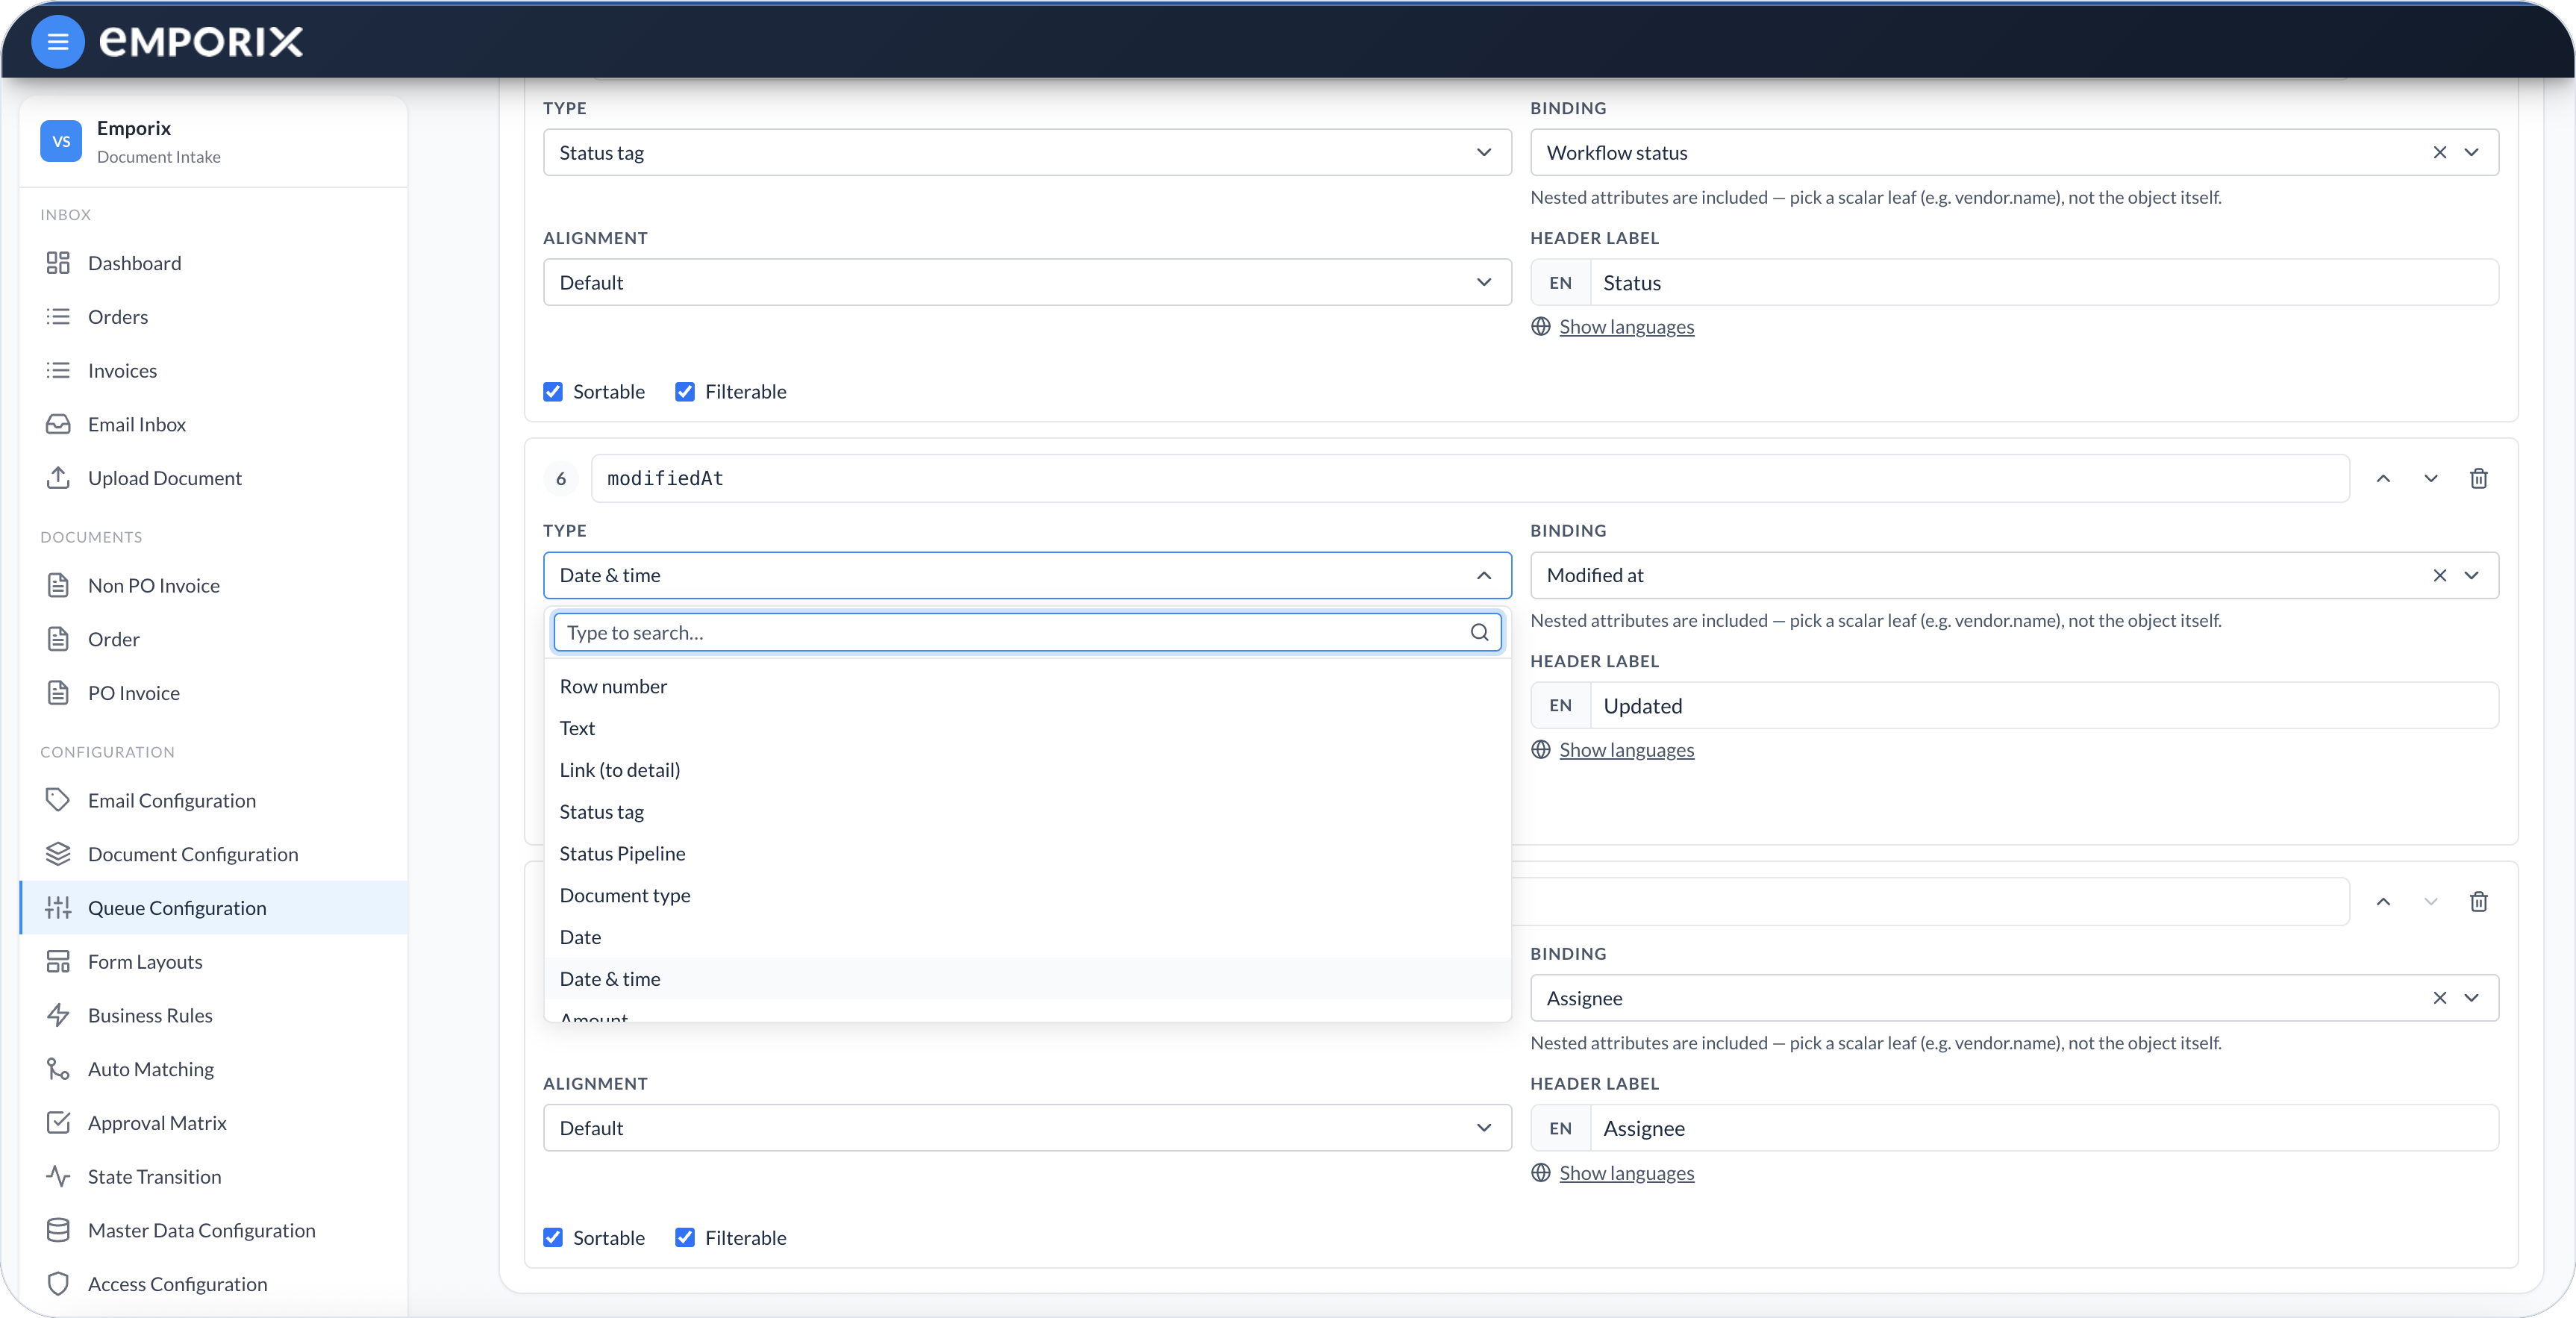The image size is (2576, 1318).
Task: Move the Assignee column up
Action: click(x=2383, y=901)
